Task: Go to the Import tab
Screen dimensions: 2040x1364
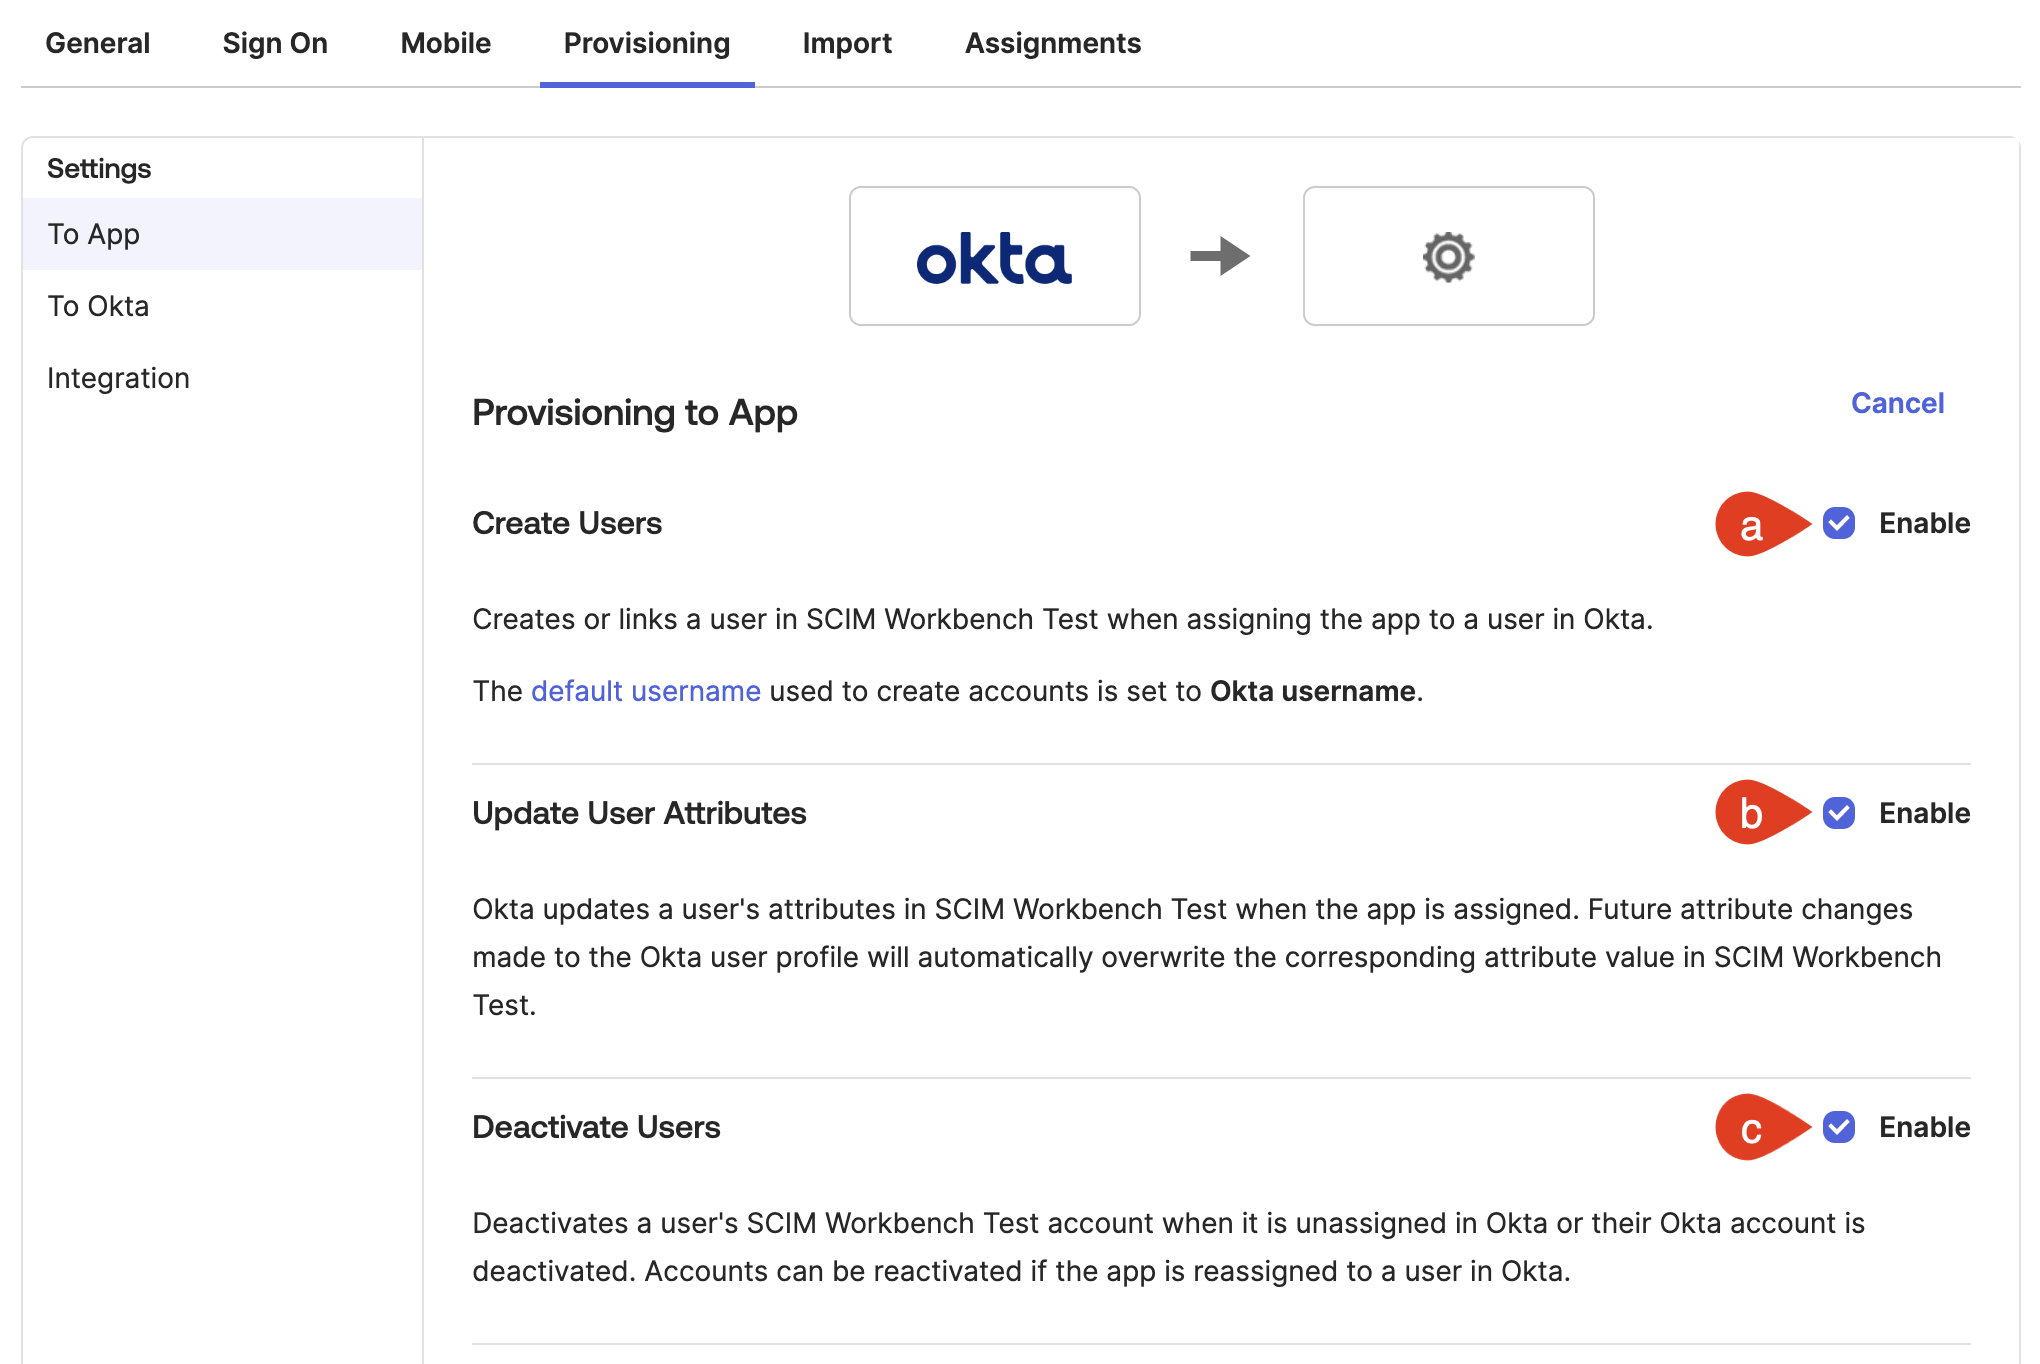Action: pyautogui.click(x=847, y=43)
